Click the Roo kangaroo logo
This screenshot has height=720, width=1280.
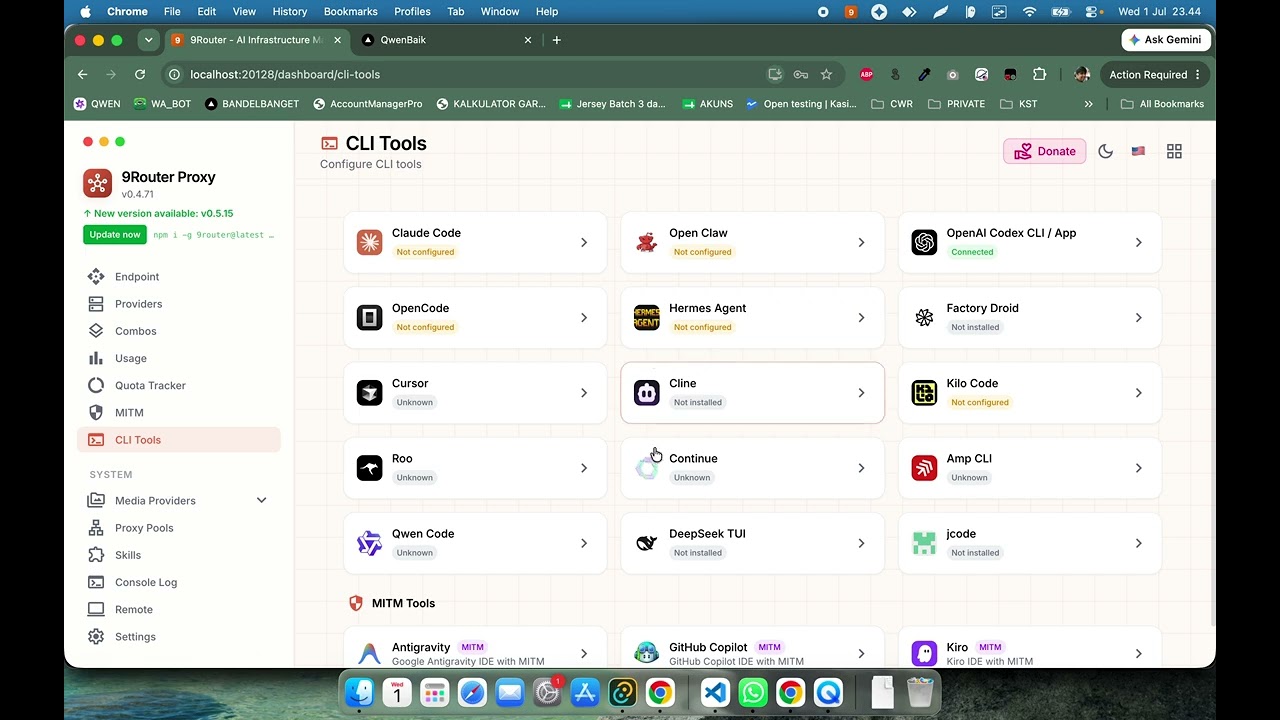coord(370,467)
